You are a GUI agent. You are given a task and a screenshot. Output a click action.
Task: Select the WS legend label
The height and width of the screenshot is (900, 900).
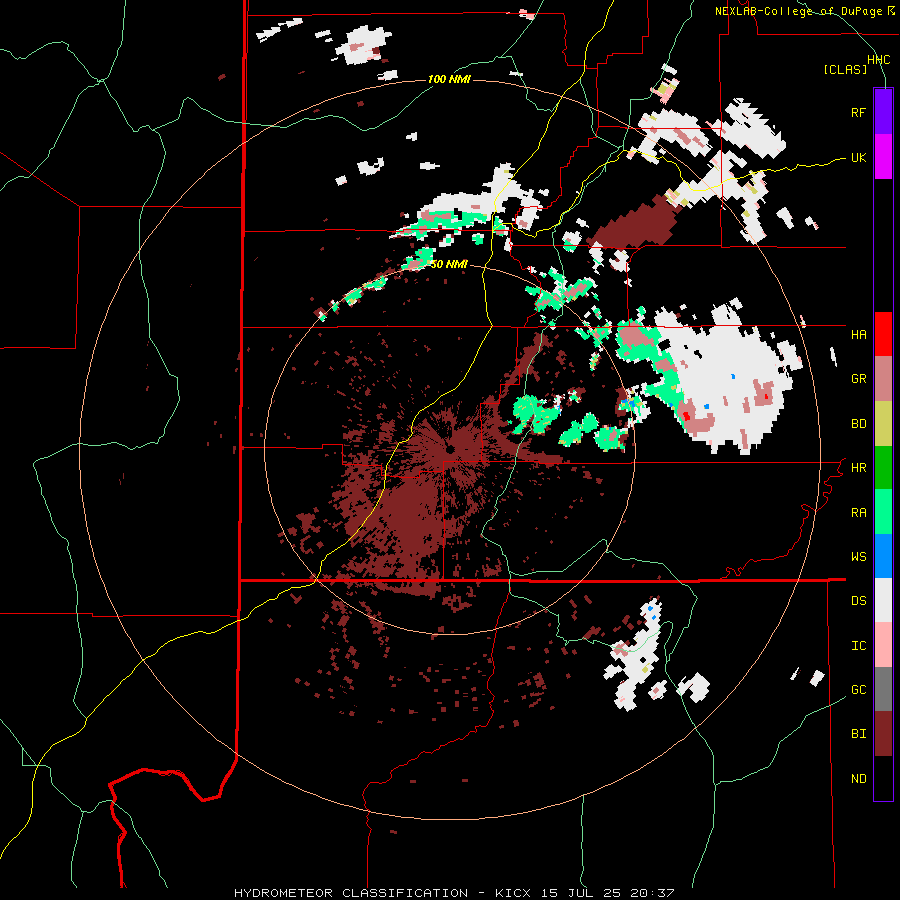pos(858,557)
